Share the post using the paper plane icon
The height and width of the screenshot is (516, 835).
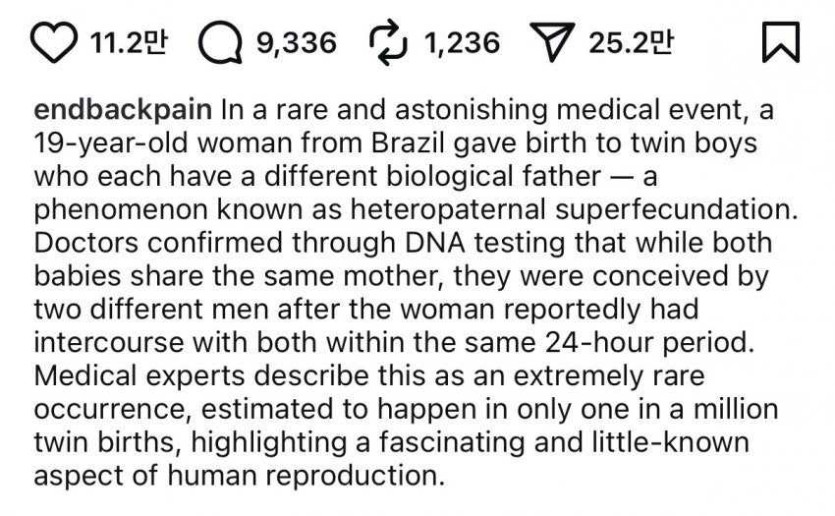click(554, 42)
